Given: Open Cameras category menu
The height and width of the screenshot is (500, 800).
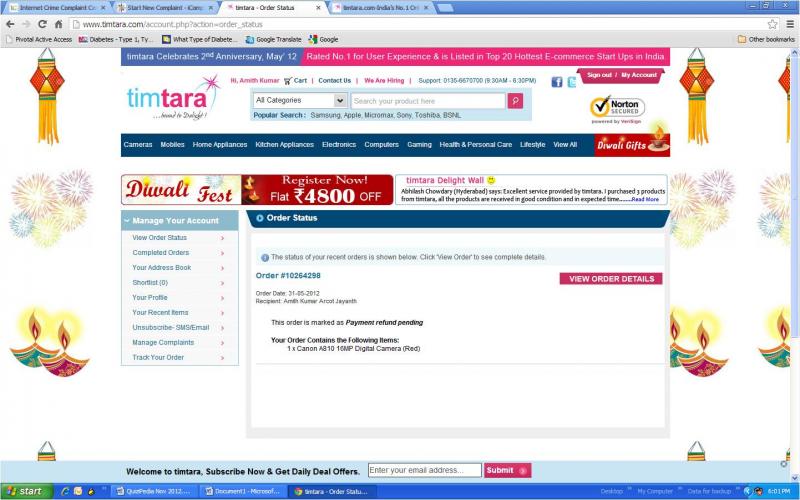Looking at the screenshot, I should (138, 145).
